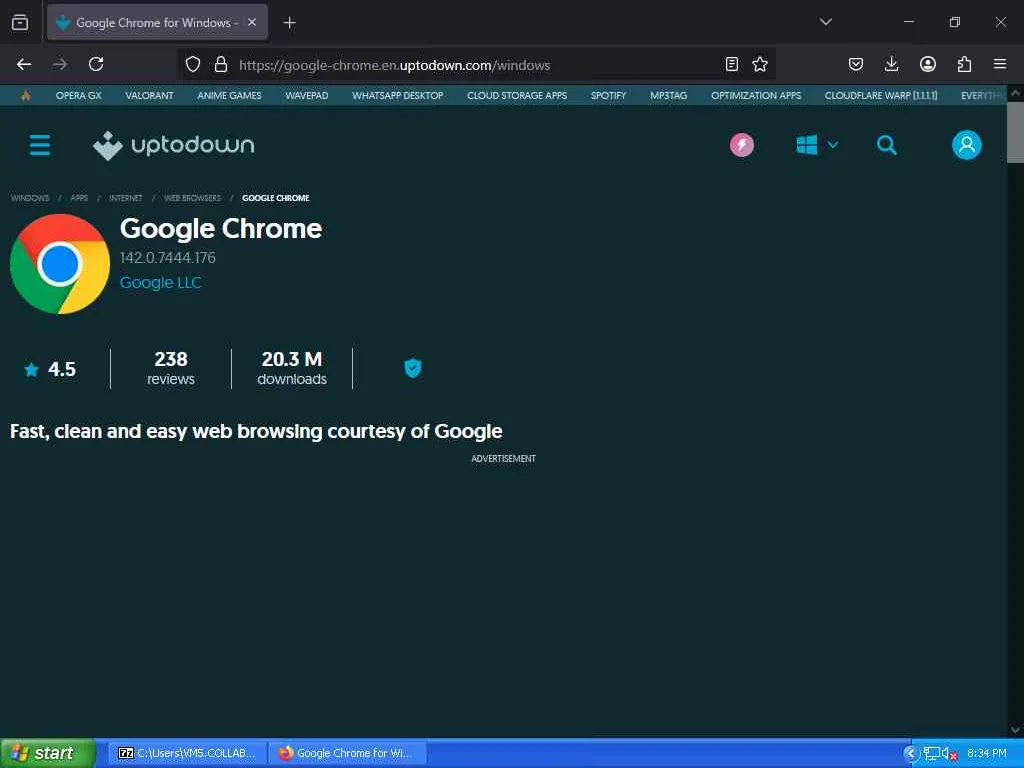Screen dimensions: 1024x768
Task: Open the muted volume tray icon
Action: 950,754
